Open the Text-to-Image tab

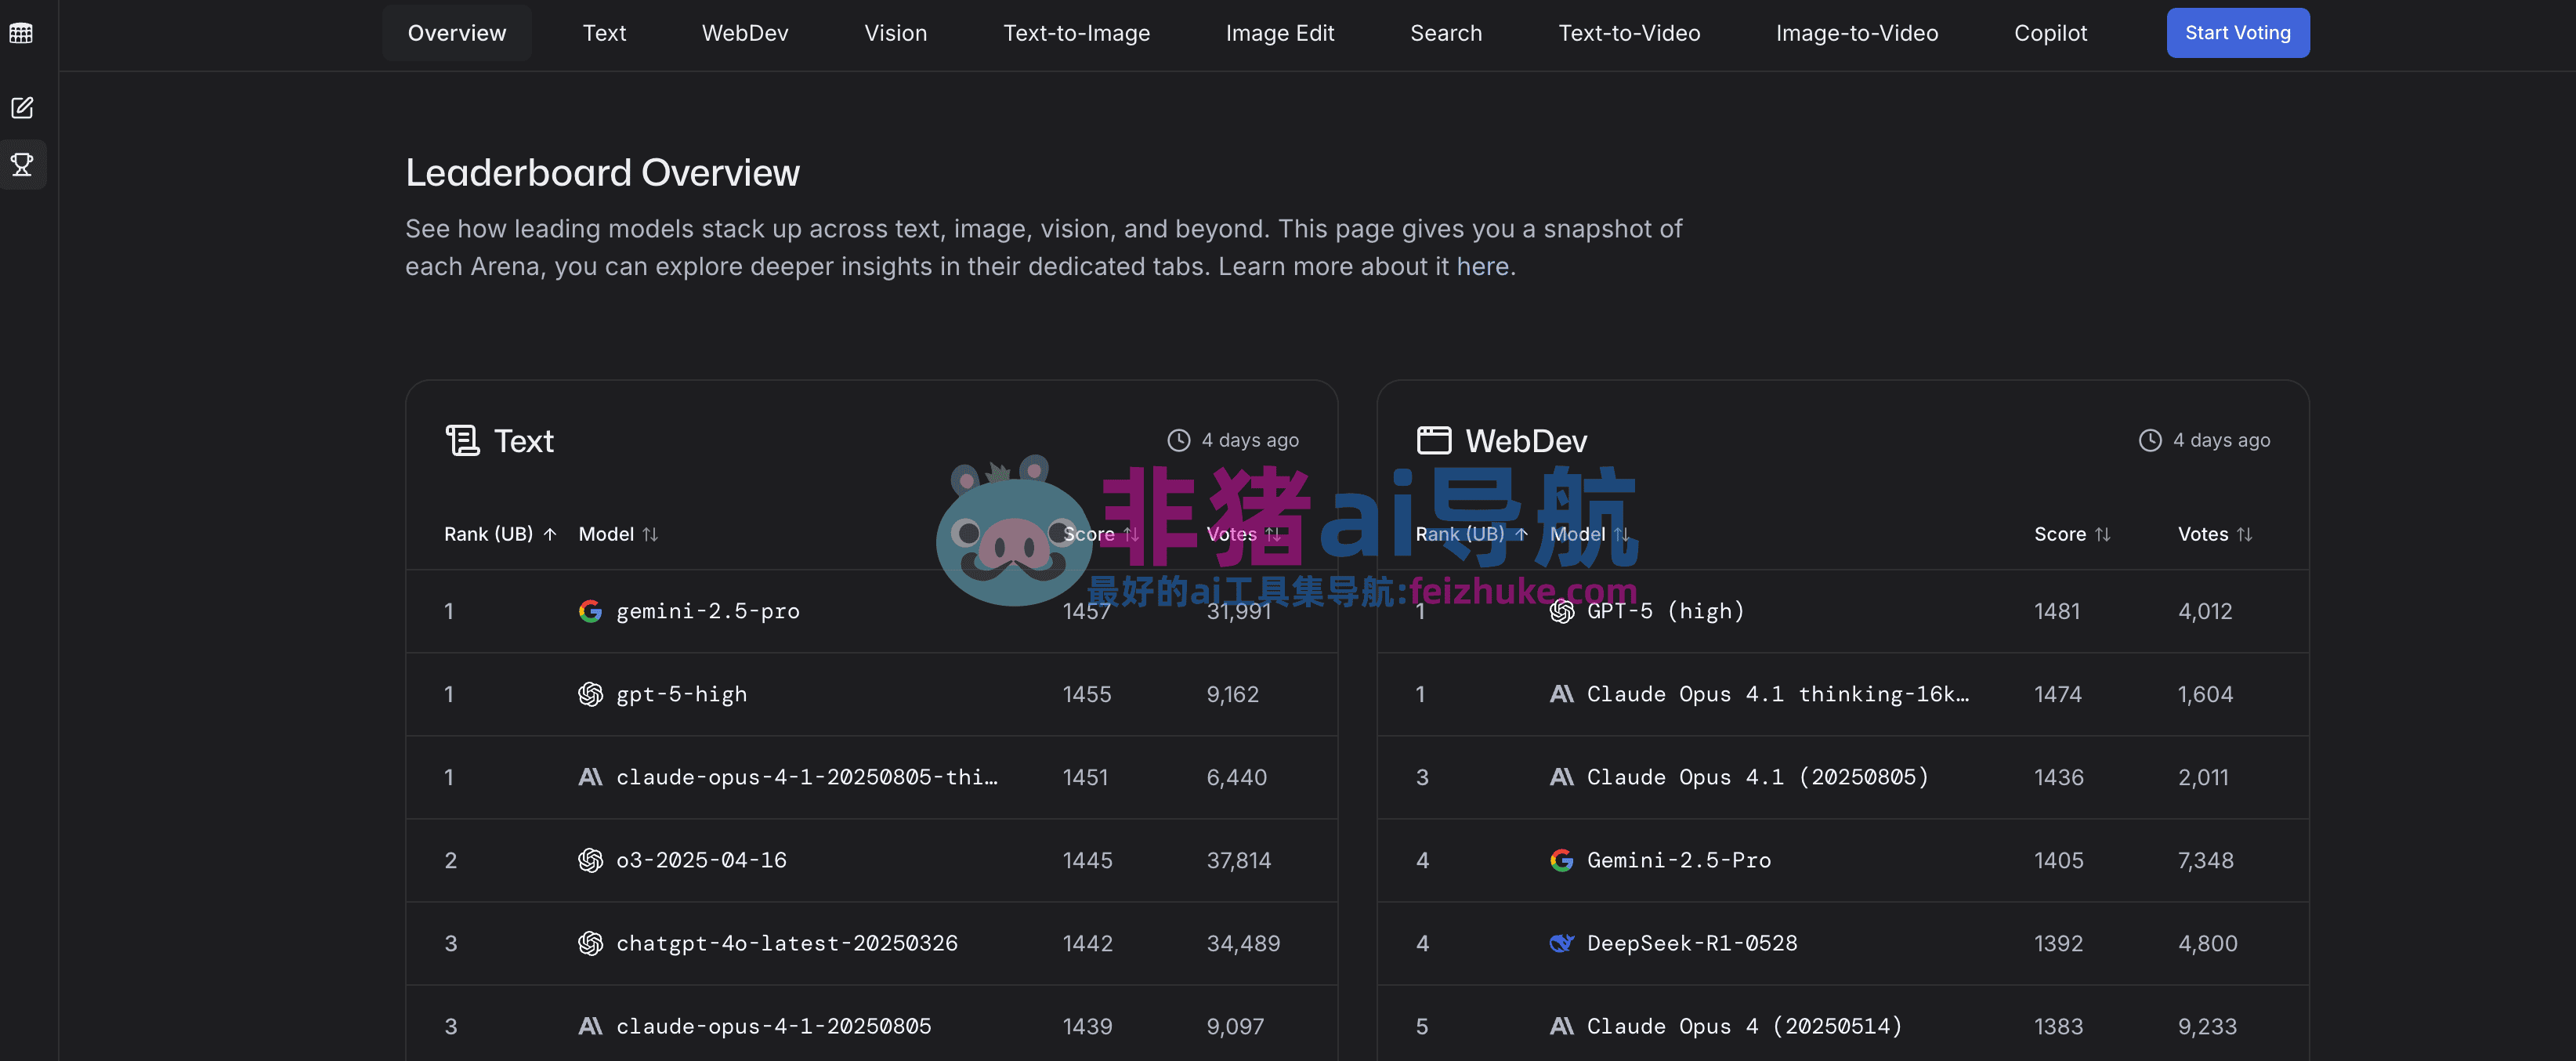coord(1076,33)
